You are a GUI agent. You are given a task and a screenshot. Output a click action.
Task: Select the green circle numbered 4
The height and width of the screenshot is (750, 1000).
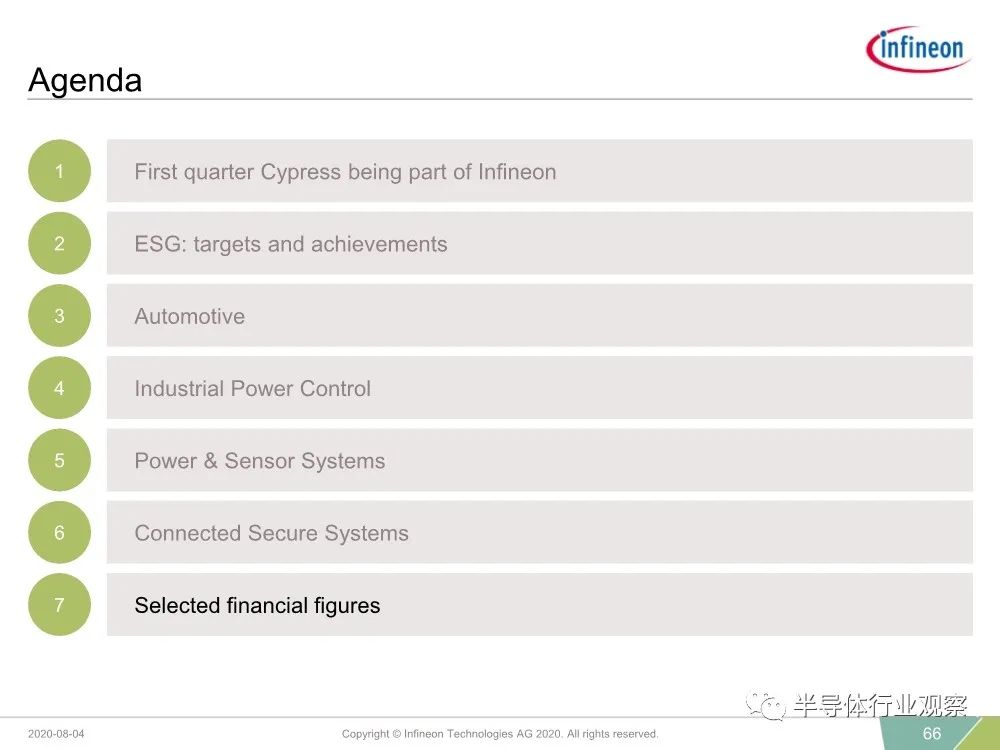click(59, 388)
